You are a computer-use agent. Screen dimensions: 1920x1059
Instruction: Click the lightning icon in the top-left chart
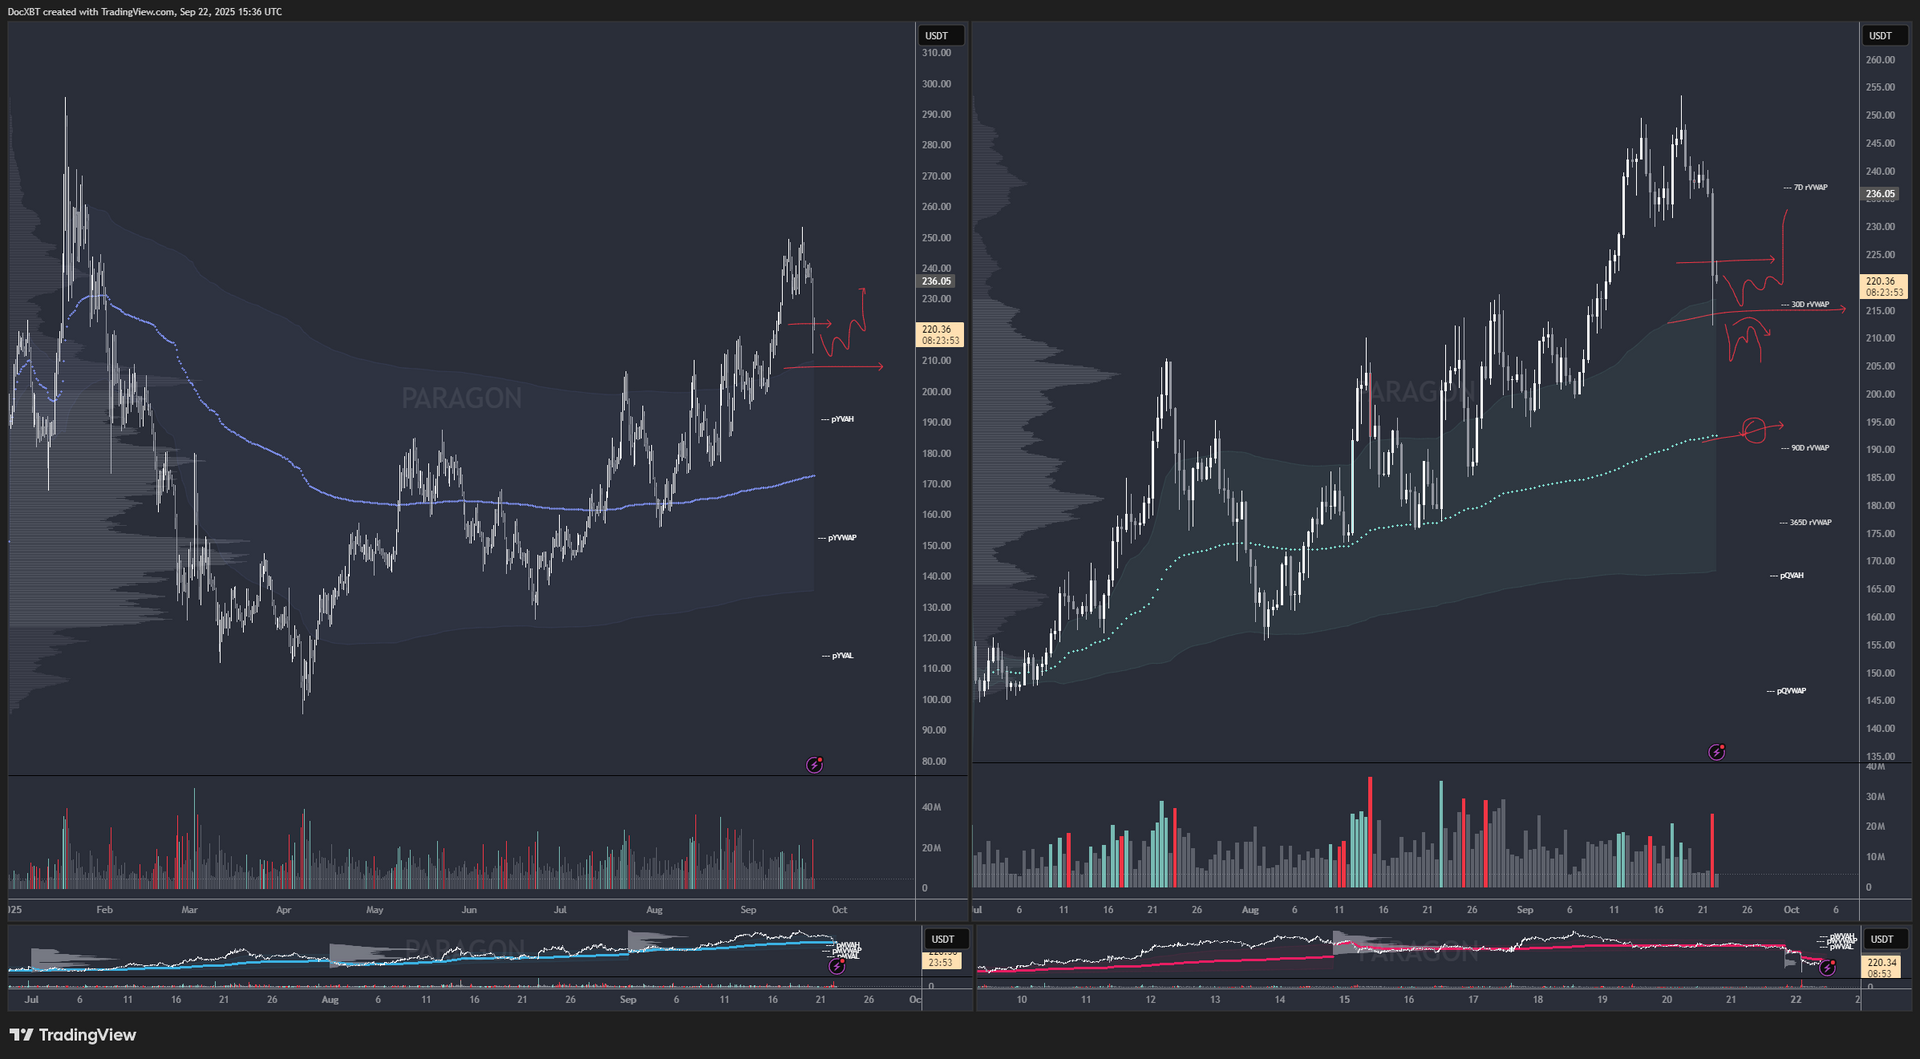click(x=815, y=765)
